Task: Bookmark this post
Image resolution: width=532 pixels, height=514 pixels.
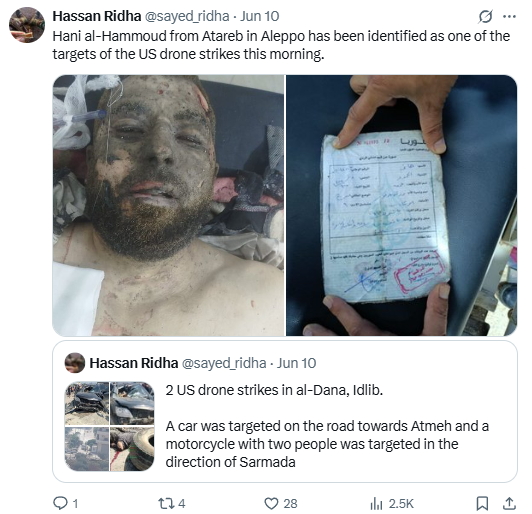Action: [482, 503]
